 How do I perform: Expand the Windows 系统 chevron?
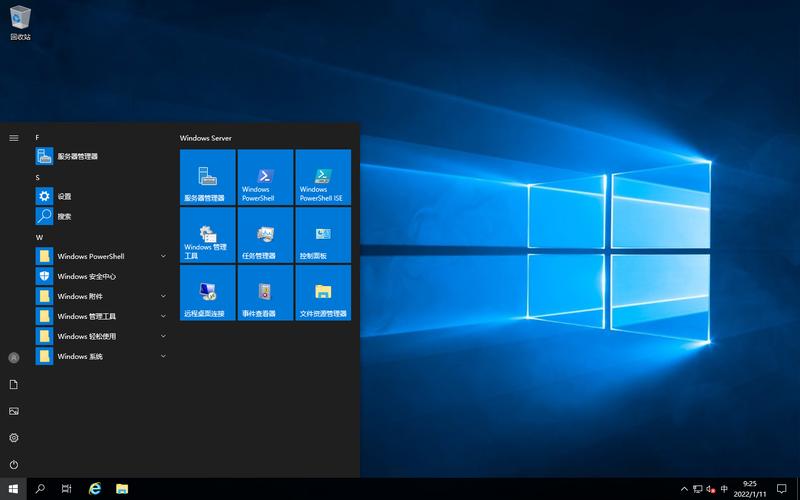[163, 356]
